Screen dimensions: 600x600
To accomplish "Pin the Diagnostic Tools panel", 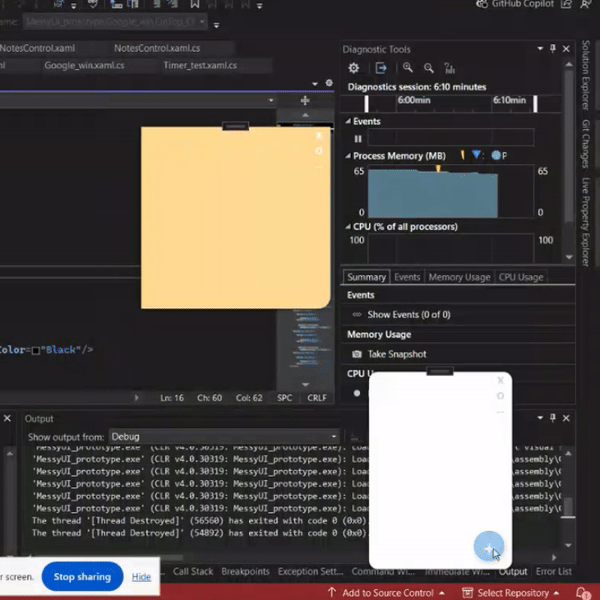I will 553,49.
